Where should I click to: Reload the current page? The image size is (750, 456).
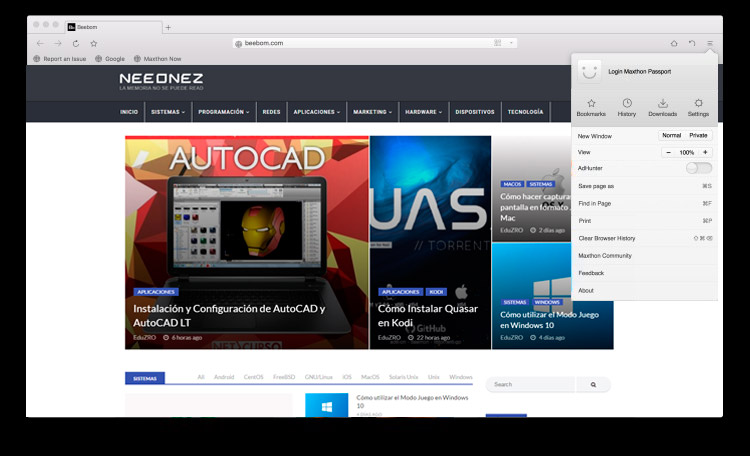pos(76,44)
